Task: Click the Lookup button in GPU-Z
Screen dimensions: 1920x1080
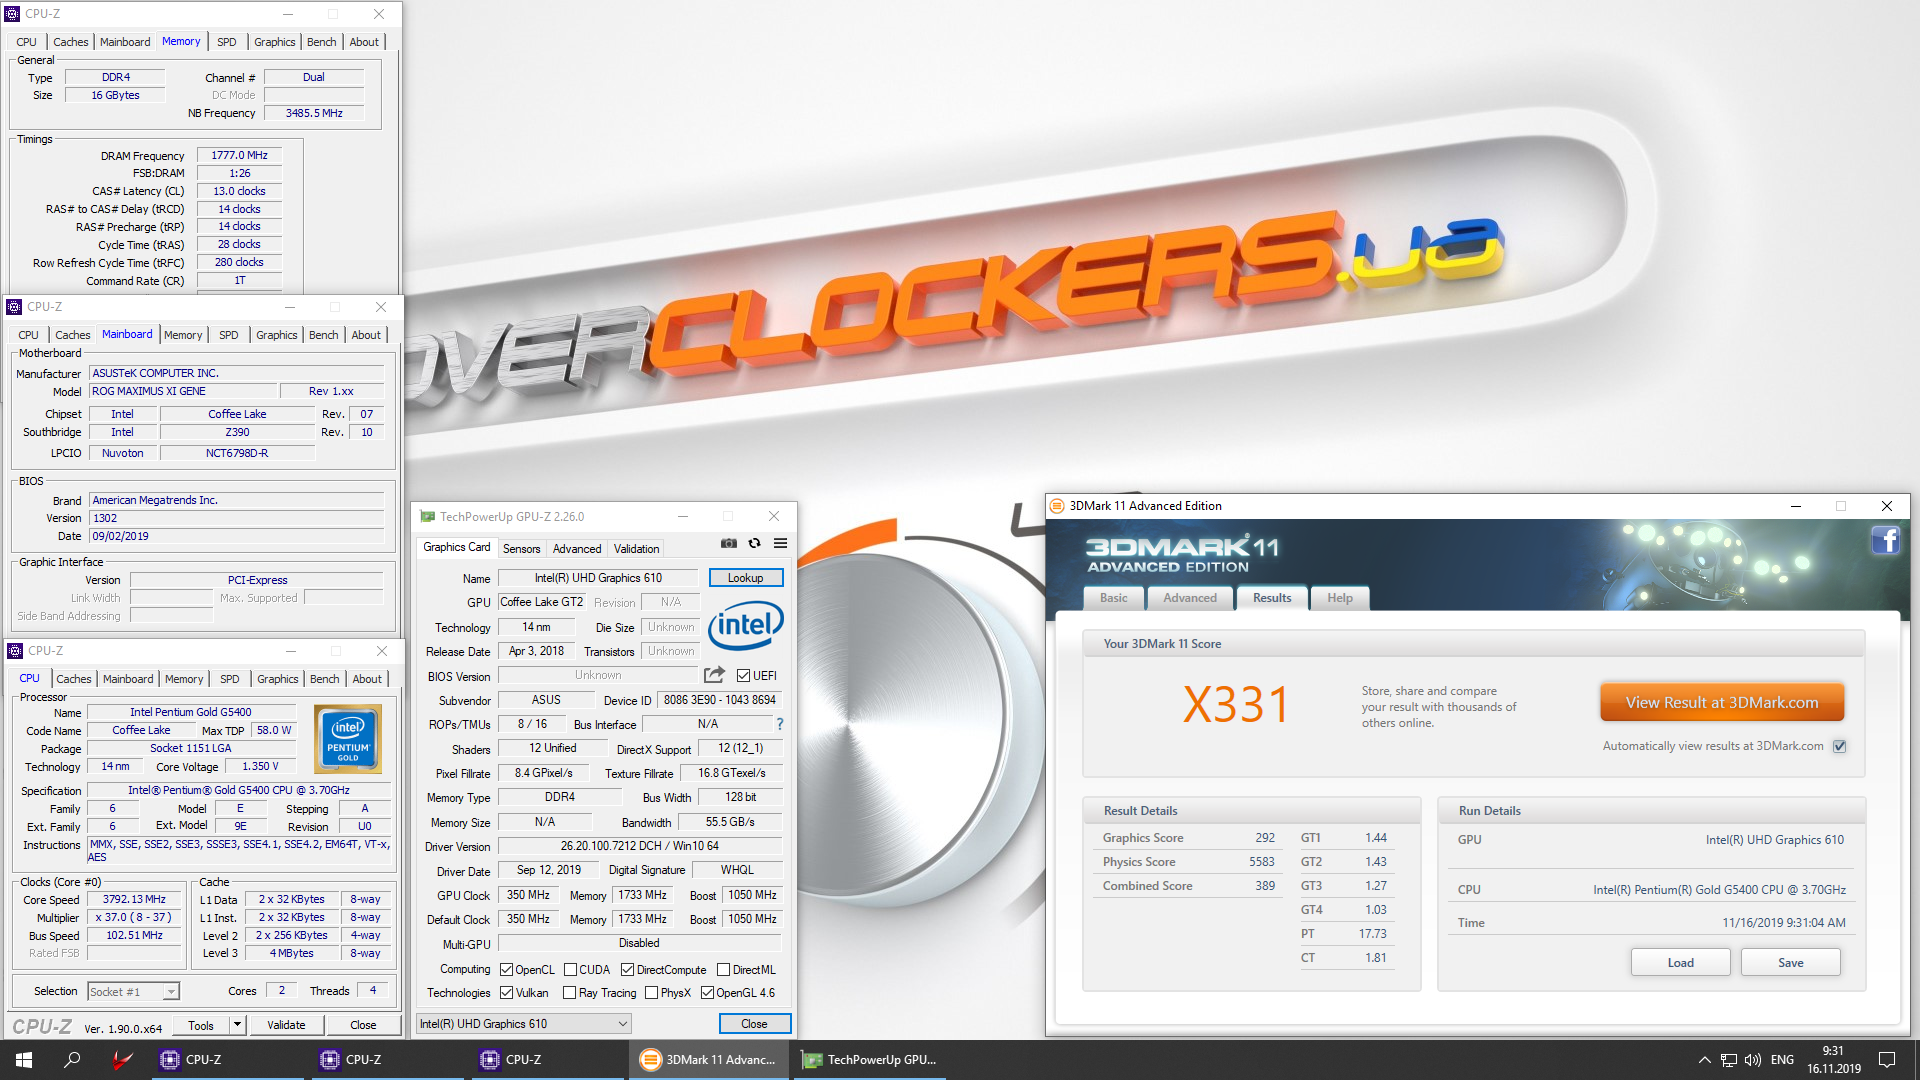Action: 745,578
